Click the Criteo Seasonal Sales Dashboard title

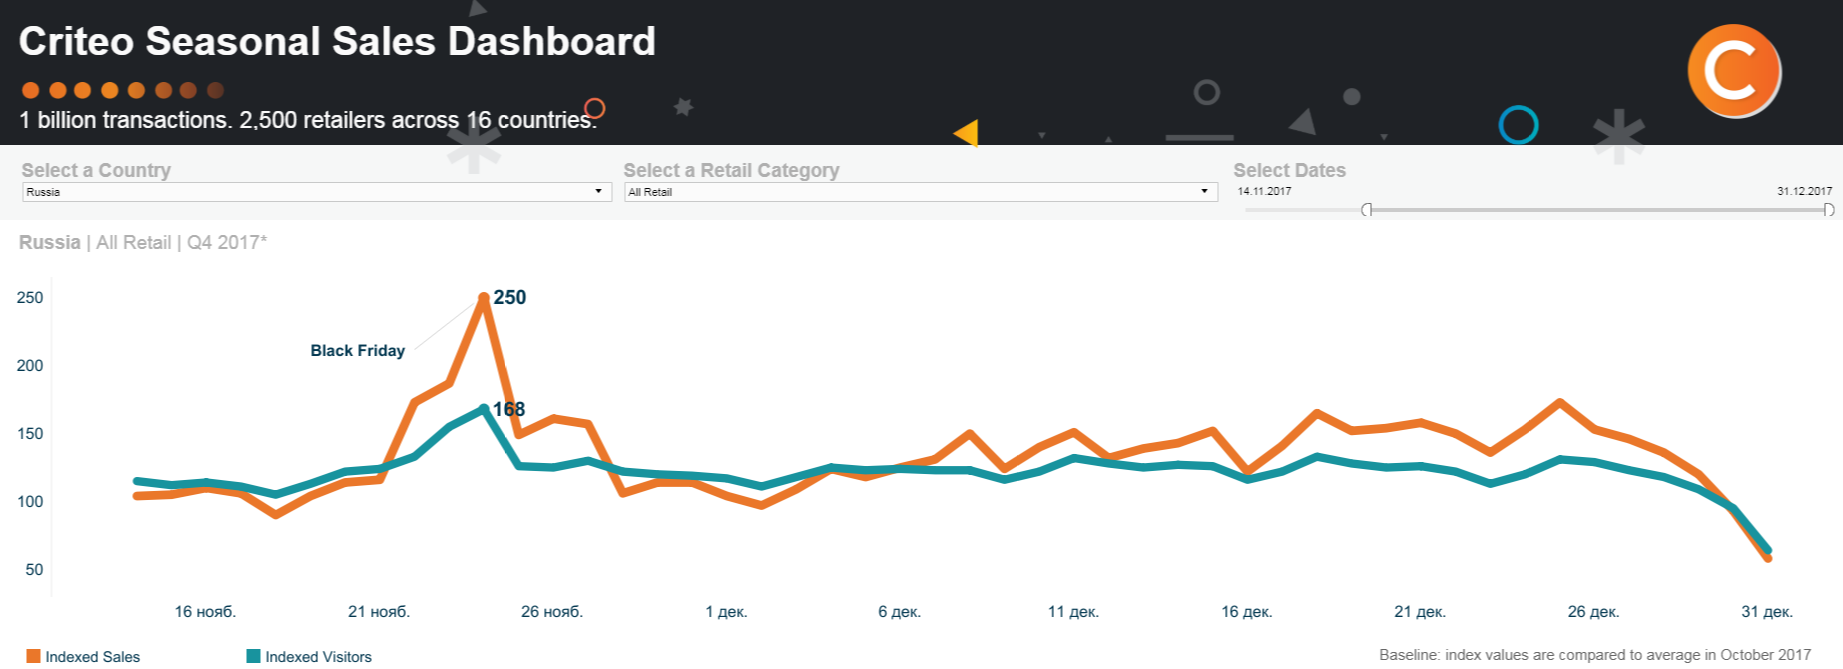pos(337,42)
